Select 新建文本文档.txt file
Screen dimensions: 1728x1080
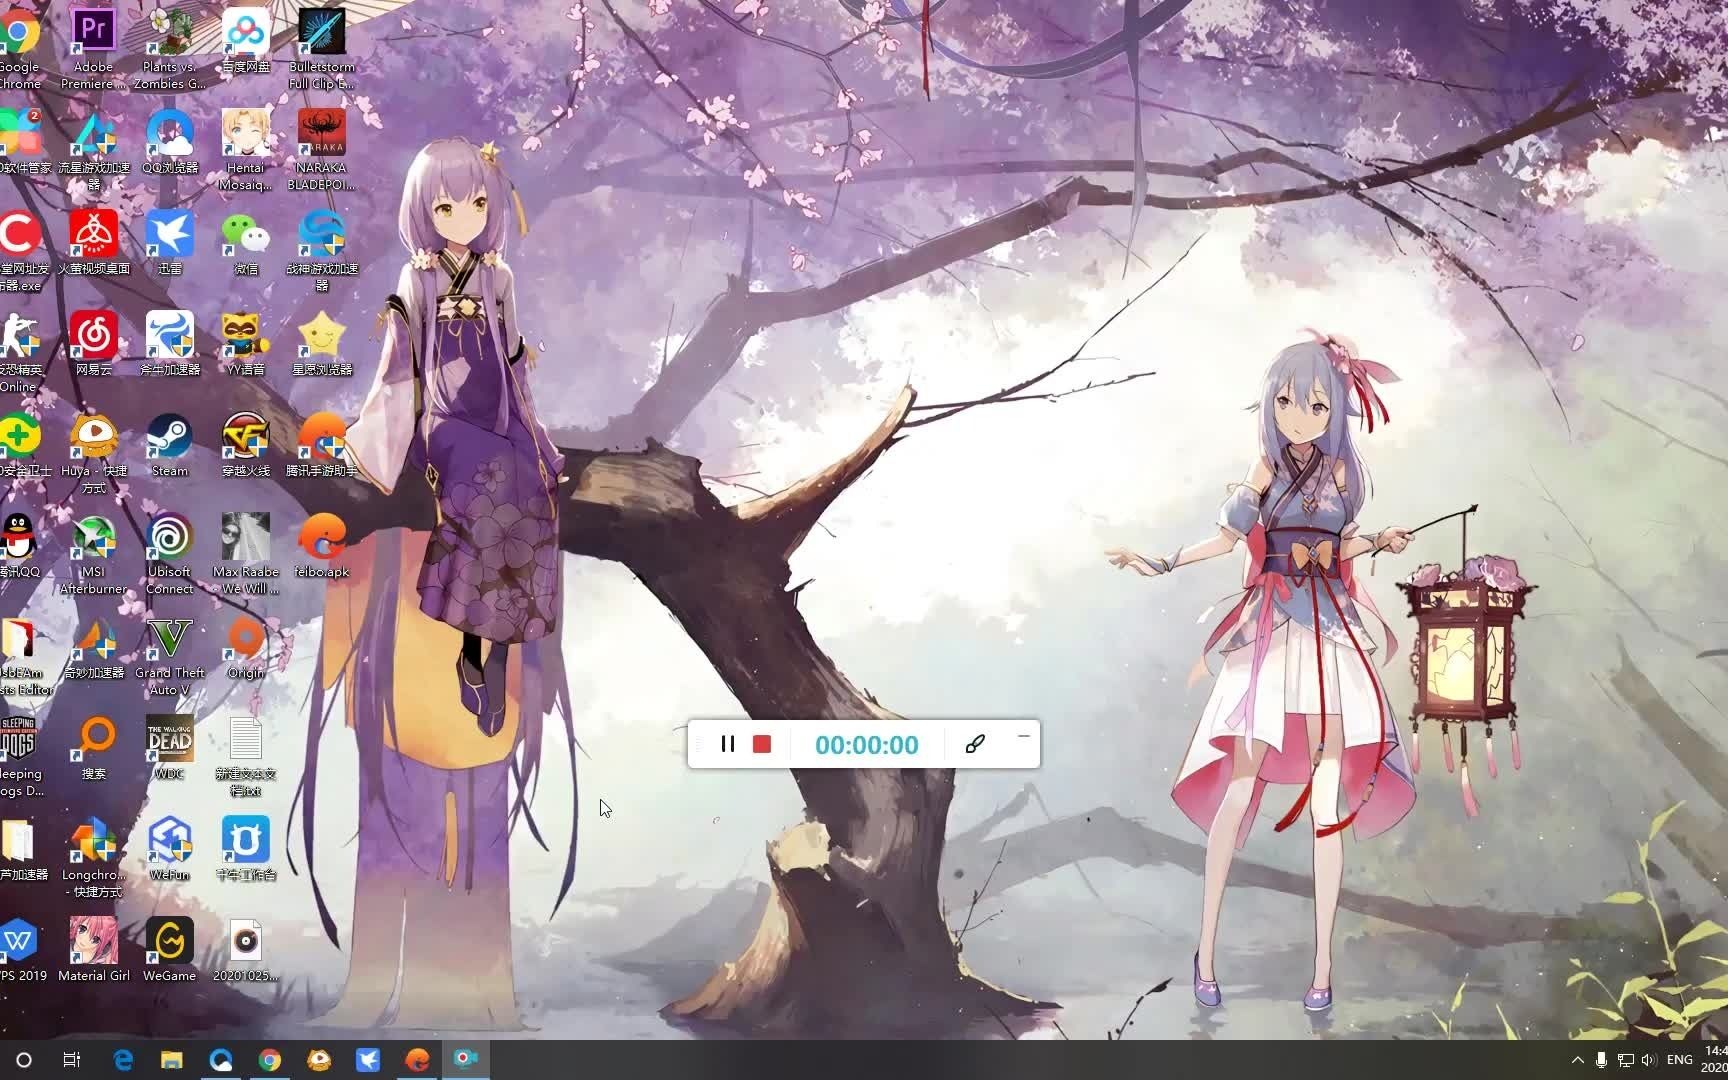click(246, 755)
